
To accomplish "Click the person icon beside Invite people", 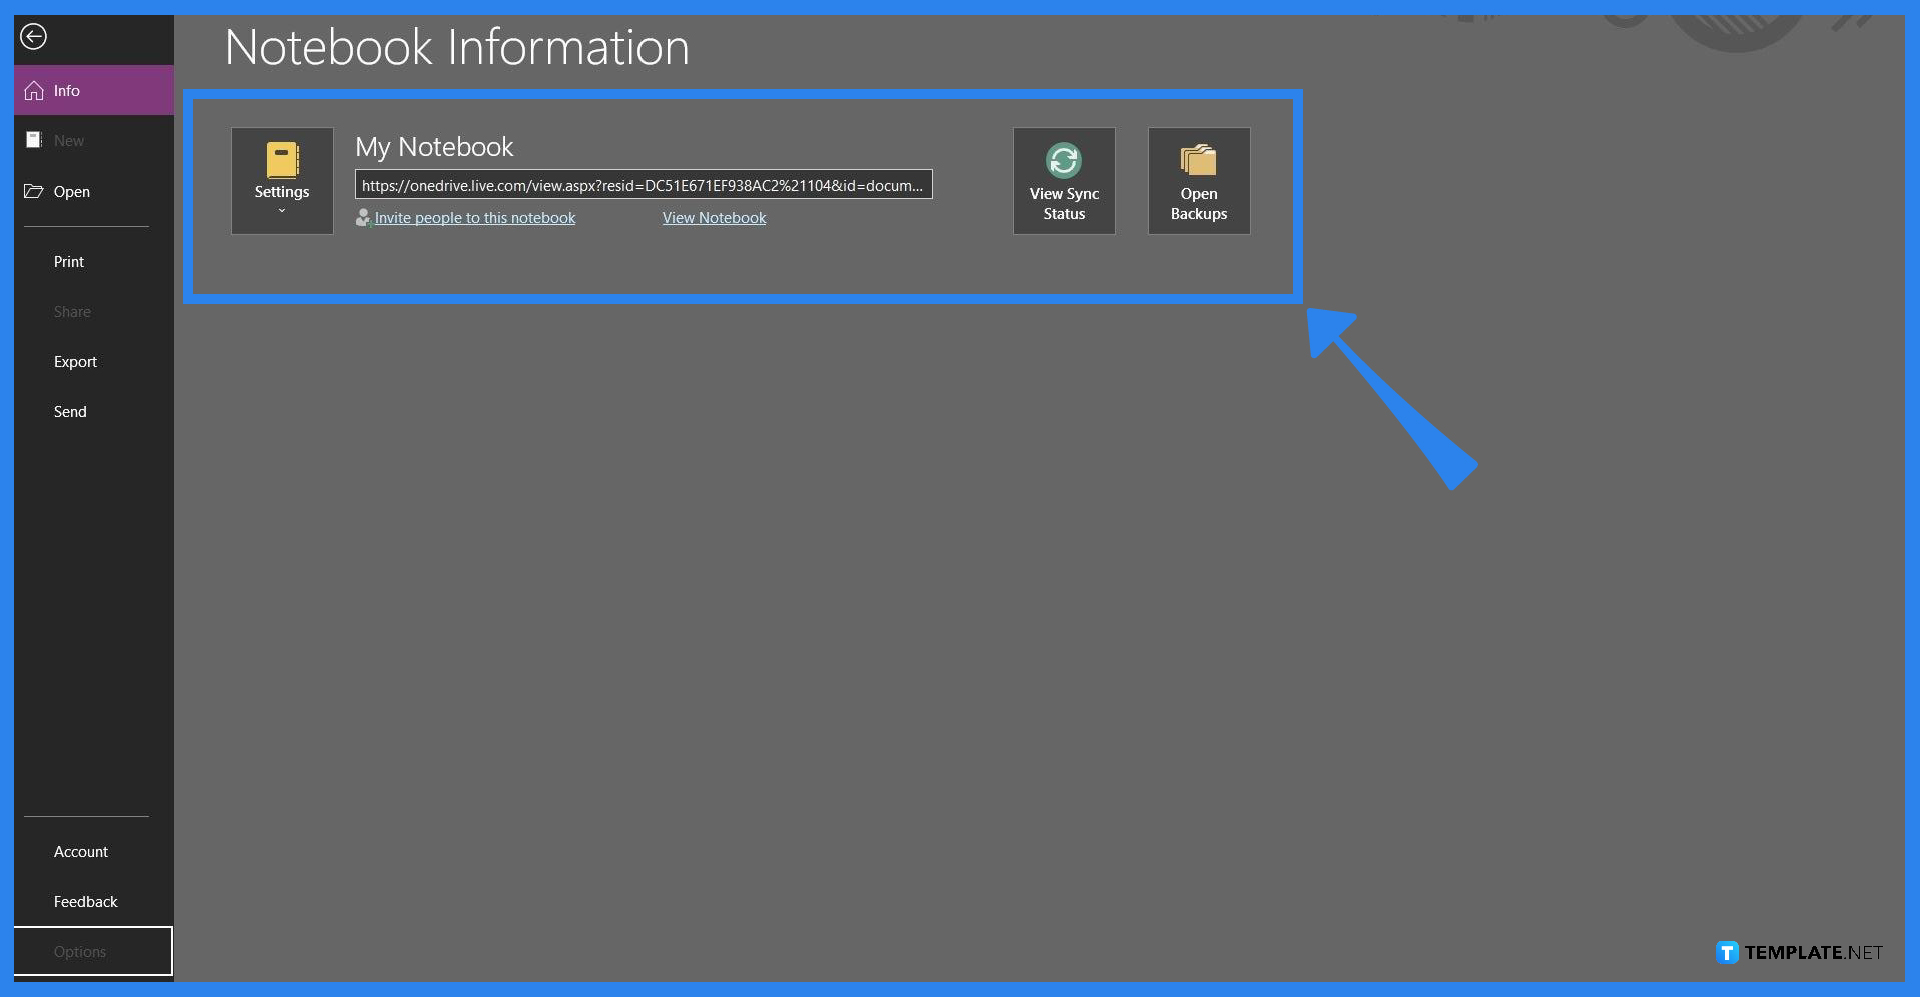I will coord(363,218).
